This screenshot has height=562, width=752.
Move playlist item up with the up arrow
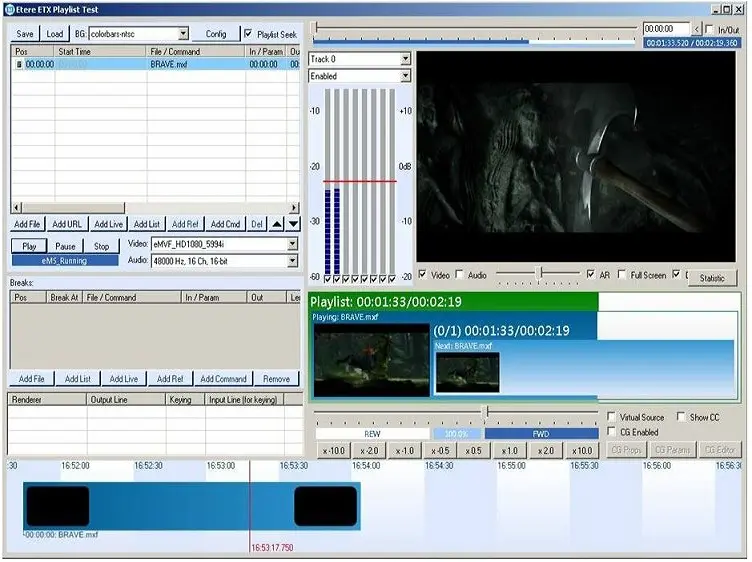(278, 224)
